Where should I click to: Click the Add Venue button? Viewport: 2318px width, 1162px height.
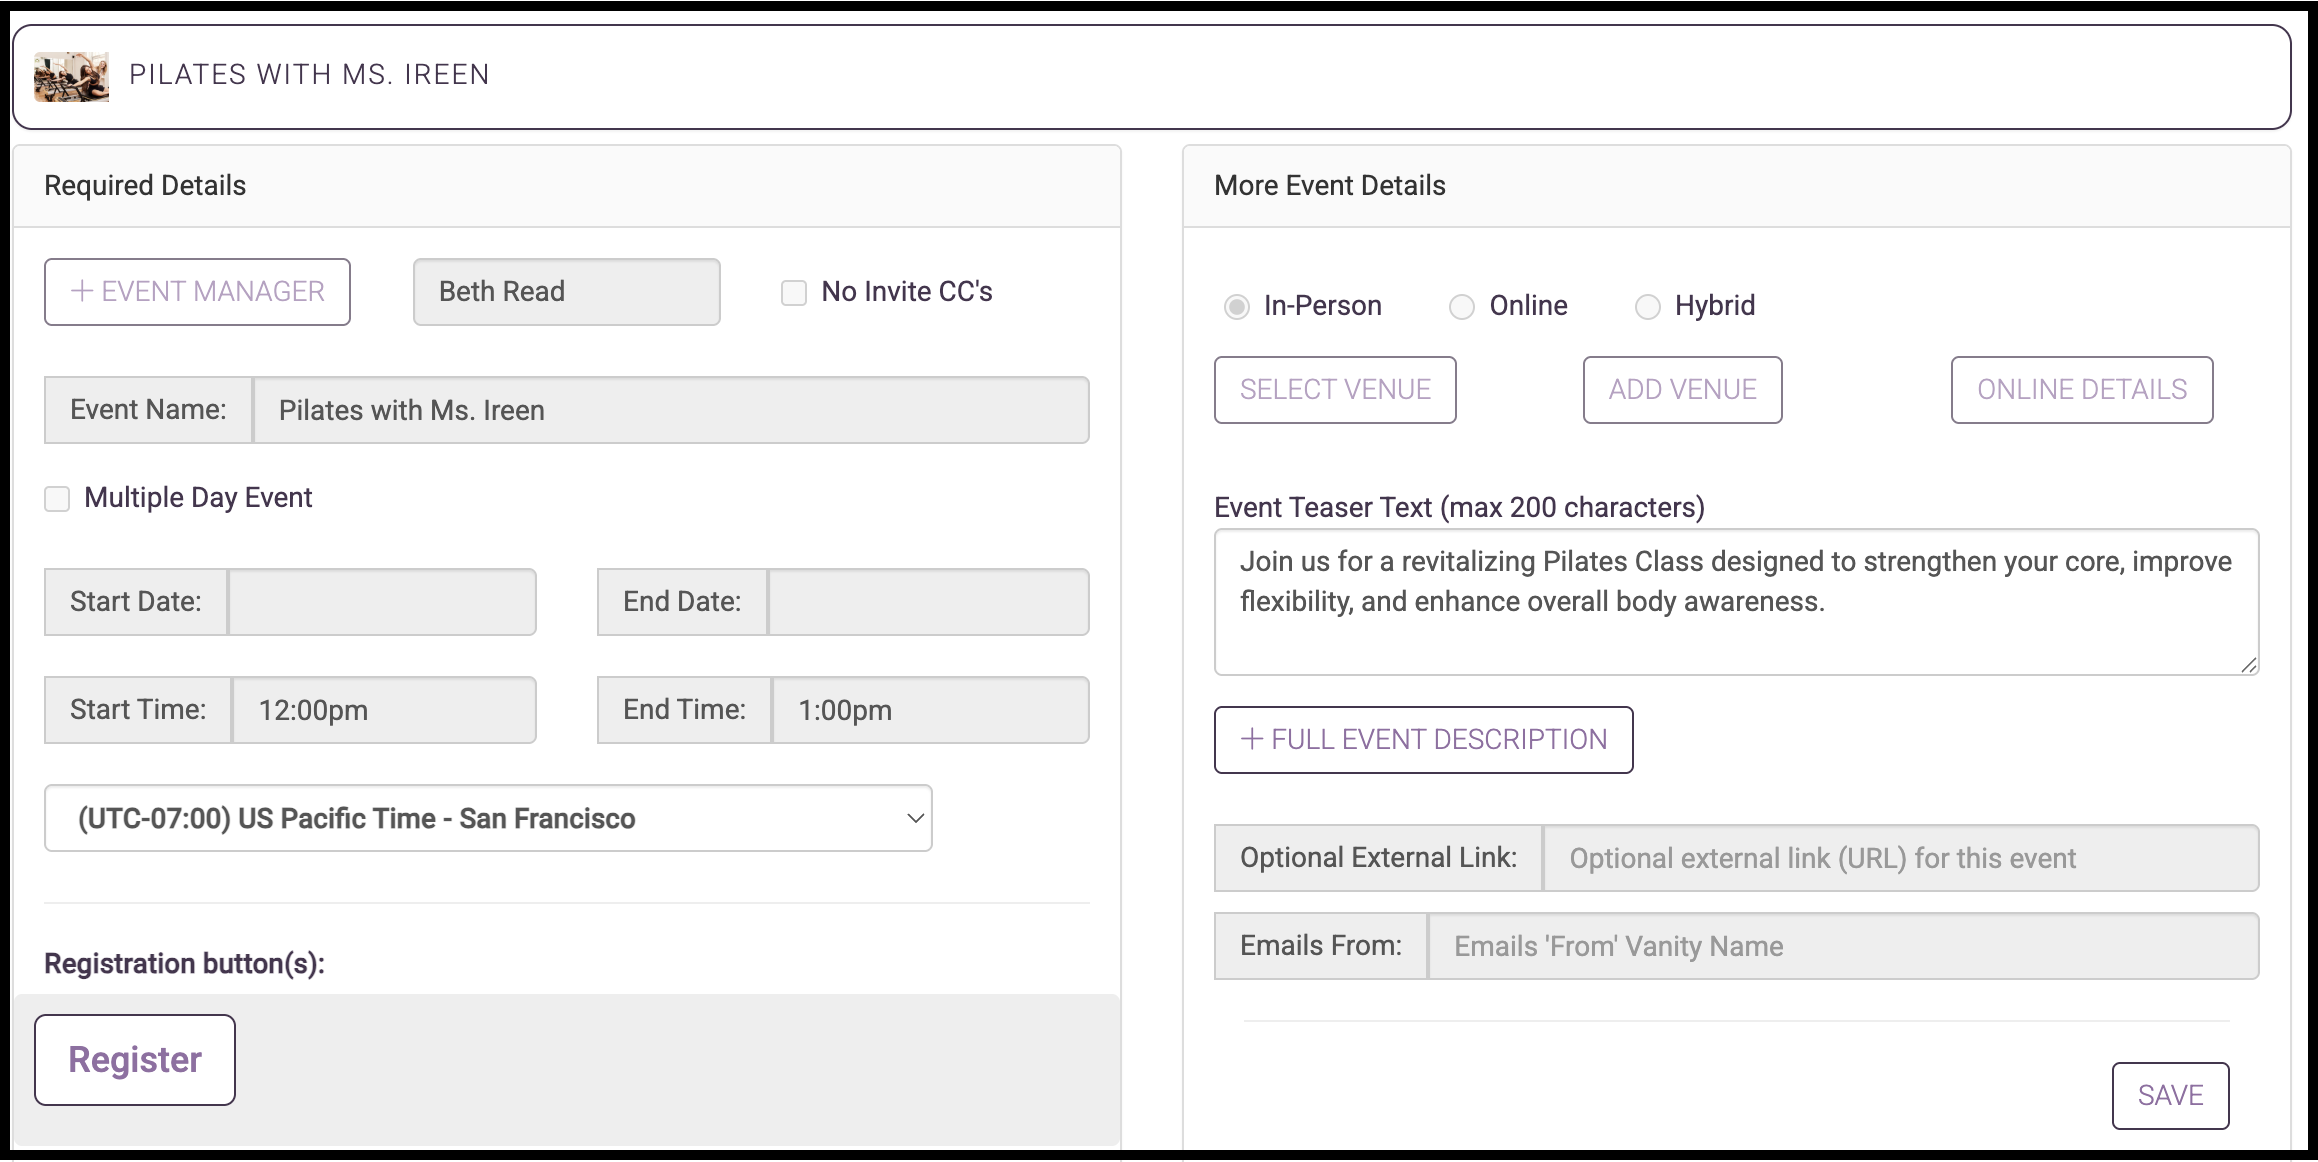coord(1682,390)
